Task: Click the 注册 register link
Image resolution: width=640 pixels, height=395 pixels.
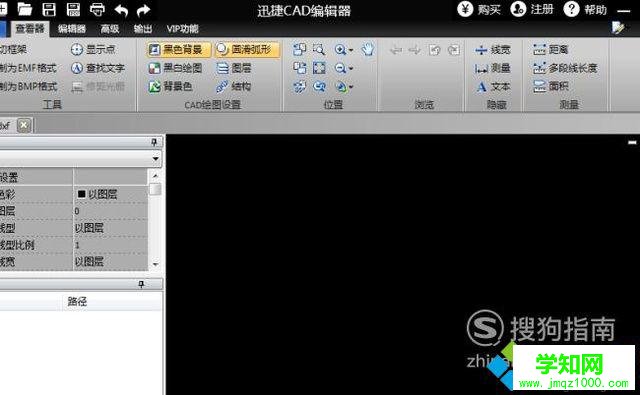Action: tap(542, 9)
